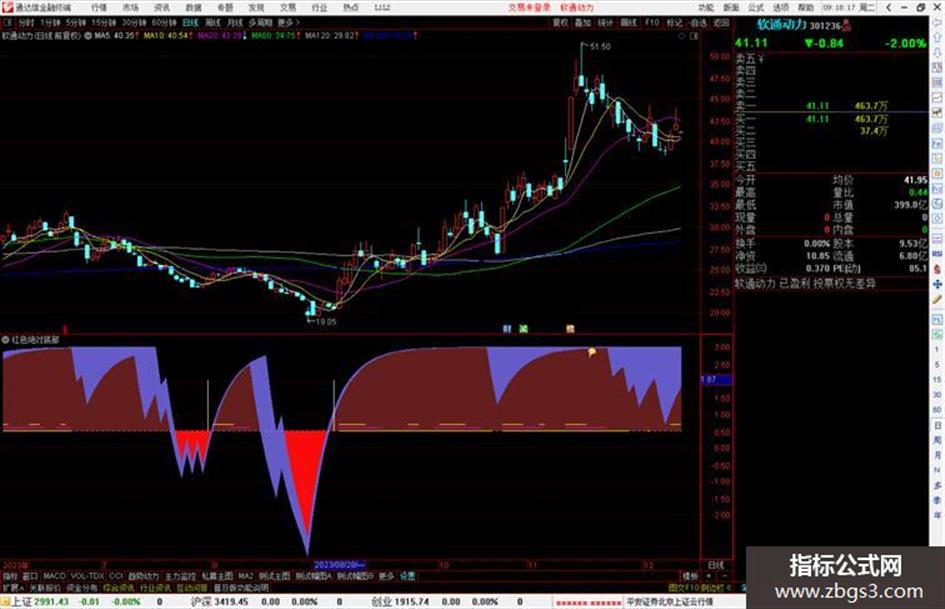Screen dimensions: 945x609
Task: Switch to MACD indicator tab
Action: click(54, 576)
